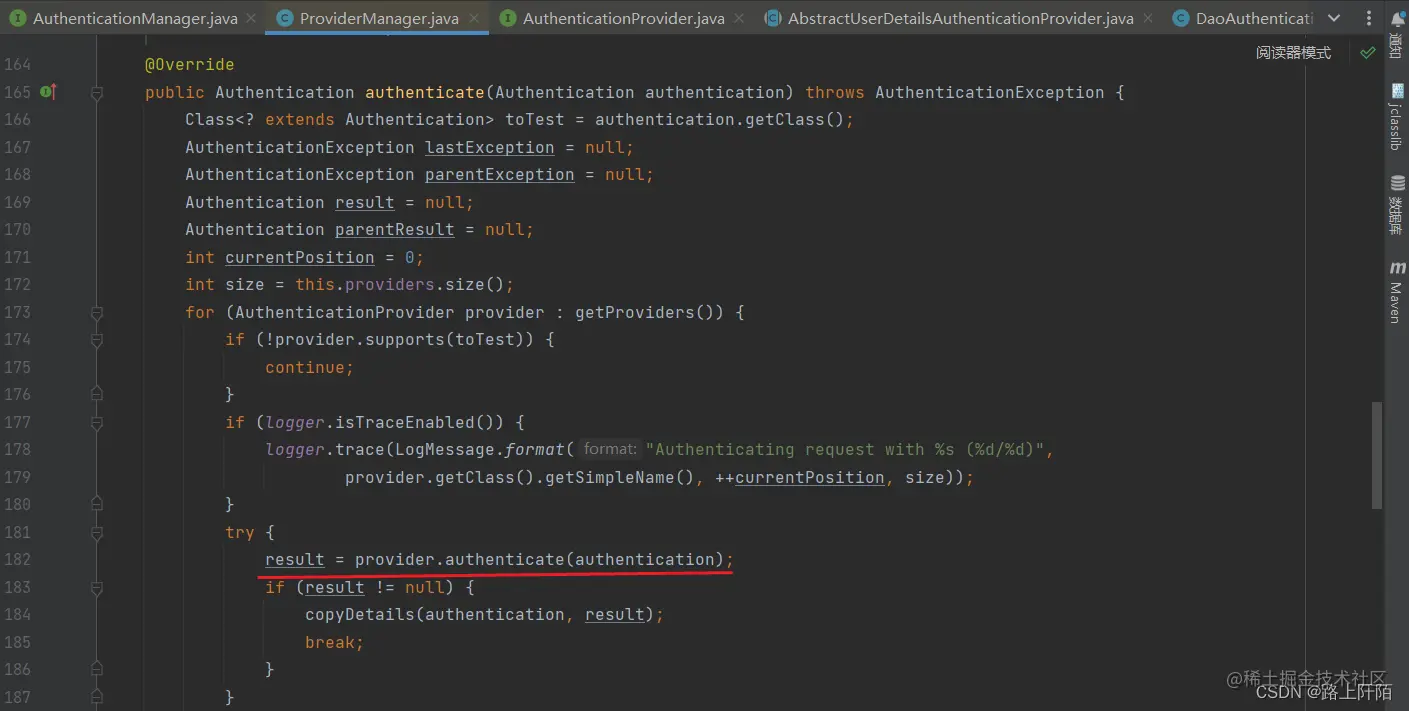
Task: Click the authenticate method name on line 165
Action: [x=425, y=92]
